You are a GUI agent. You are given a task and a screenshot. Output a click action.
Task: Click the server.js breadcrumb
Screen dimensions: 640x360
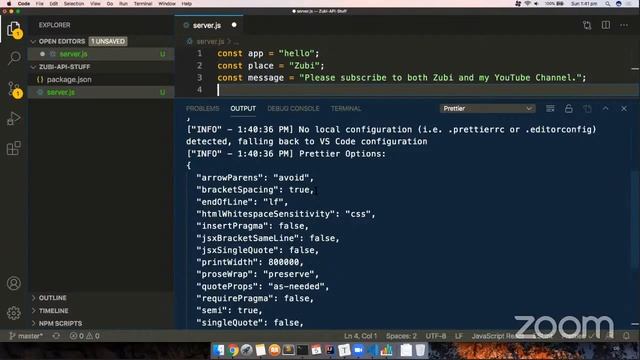[210, 42]
